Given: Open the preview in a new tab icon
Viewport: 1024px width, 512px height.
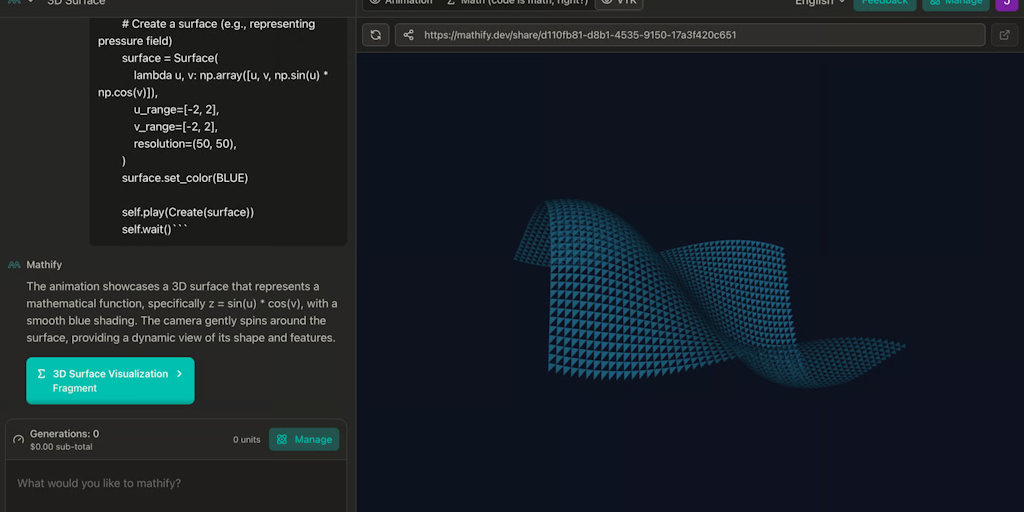Looking at the screenshot, I should [1004, 35].
